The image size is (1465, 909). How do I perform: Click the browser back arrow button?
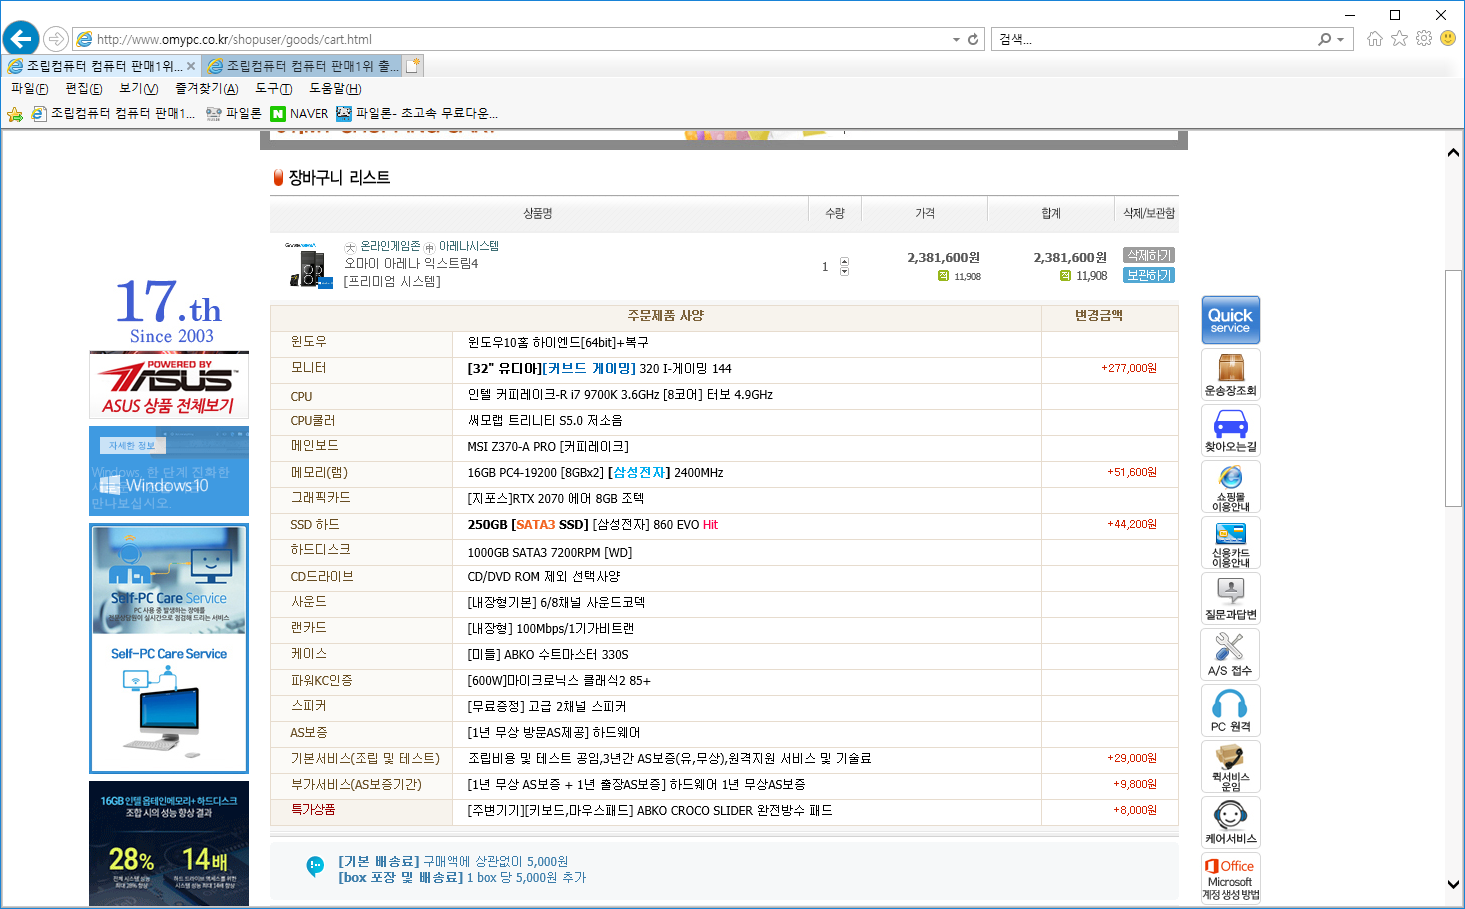[20, 39]
